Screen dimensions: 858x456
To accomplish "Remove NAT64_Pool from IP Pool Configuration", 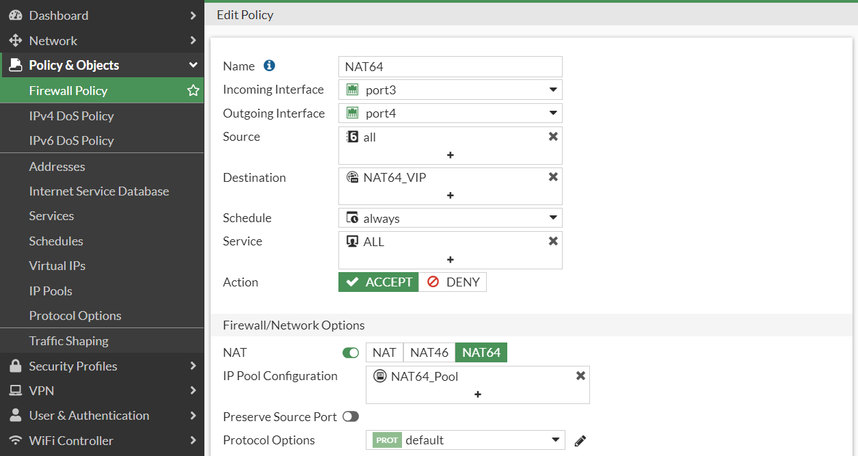I will click(x=580, y=376).
